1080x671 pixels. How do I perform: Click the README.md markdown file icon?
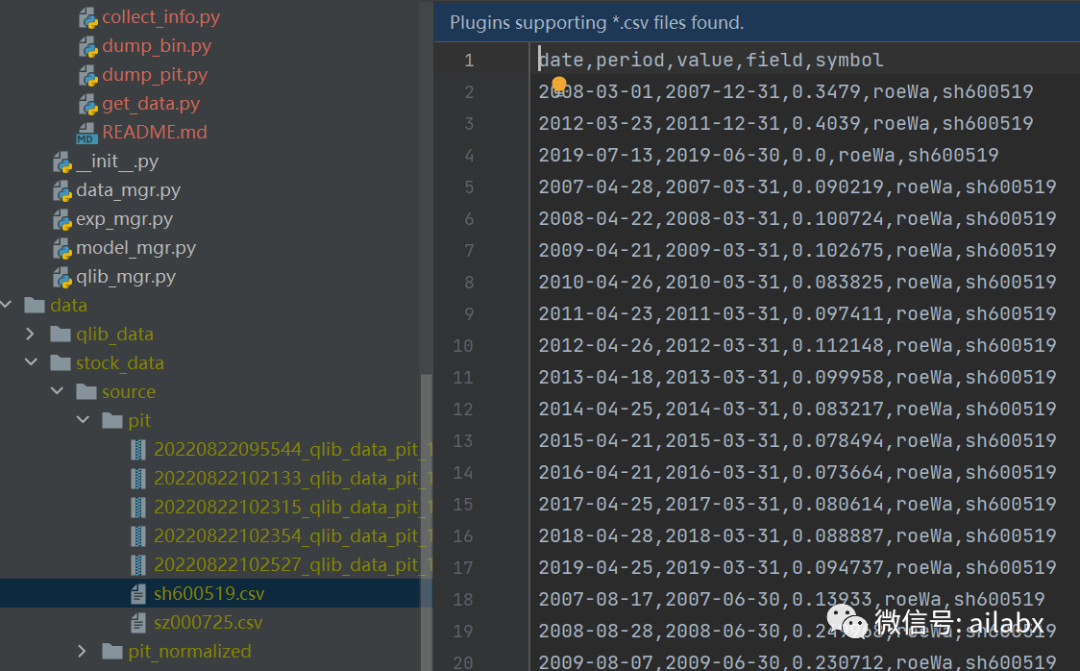pyautogui.click(x=87, y=133)
